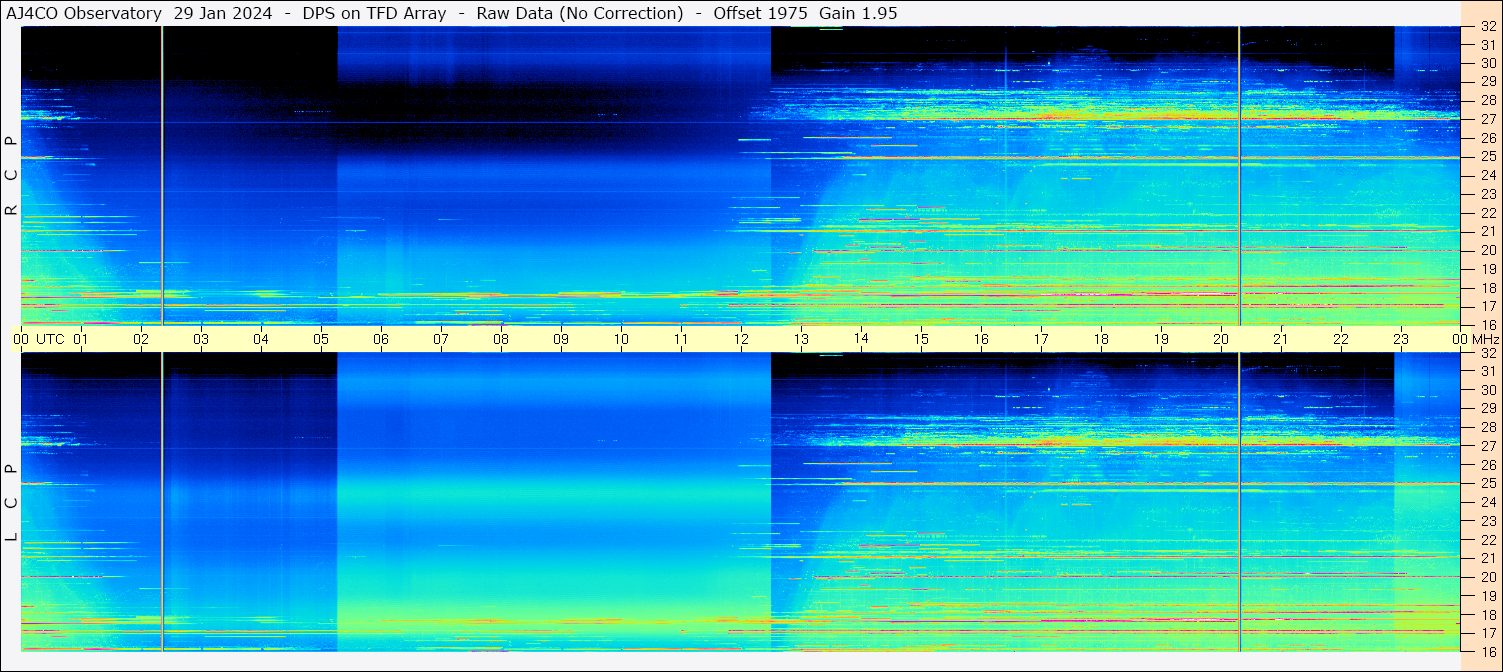
Task: Click hour label '19' on UTC axis
Action: pos(1161,339)
